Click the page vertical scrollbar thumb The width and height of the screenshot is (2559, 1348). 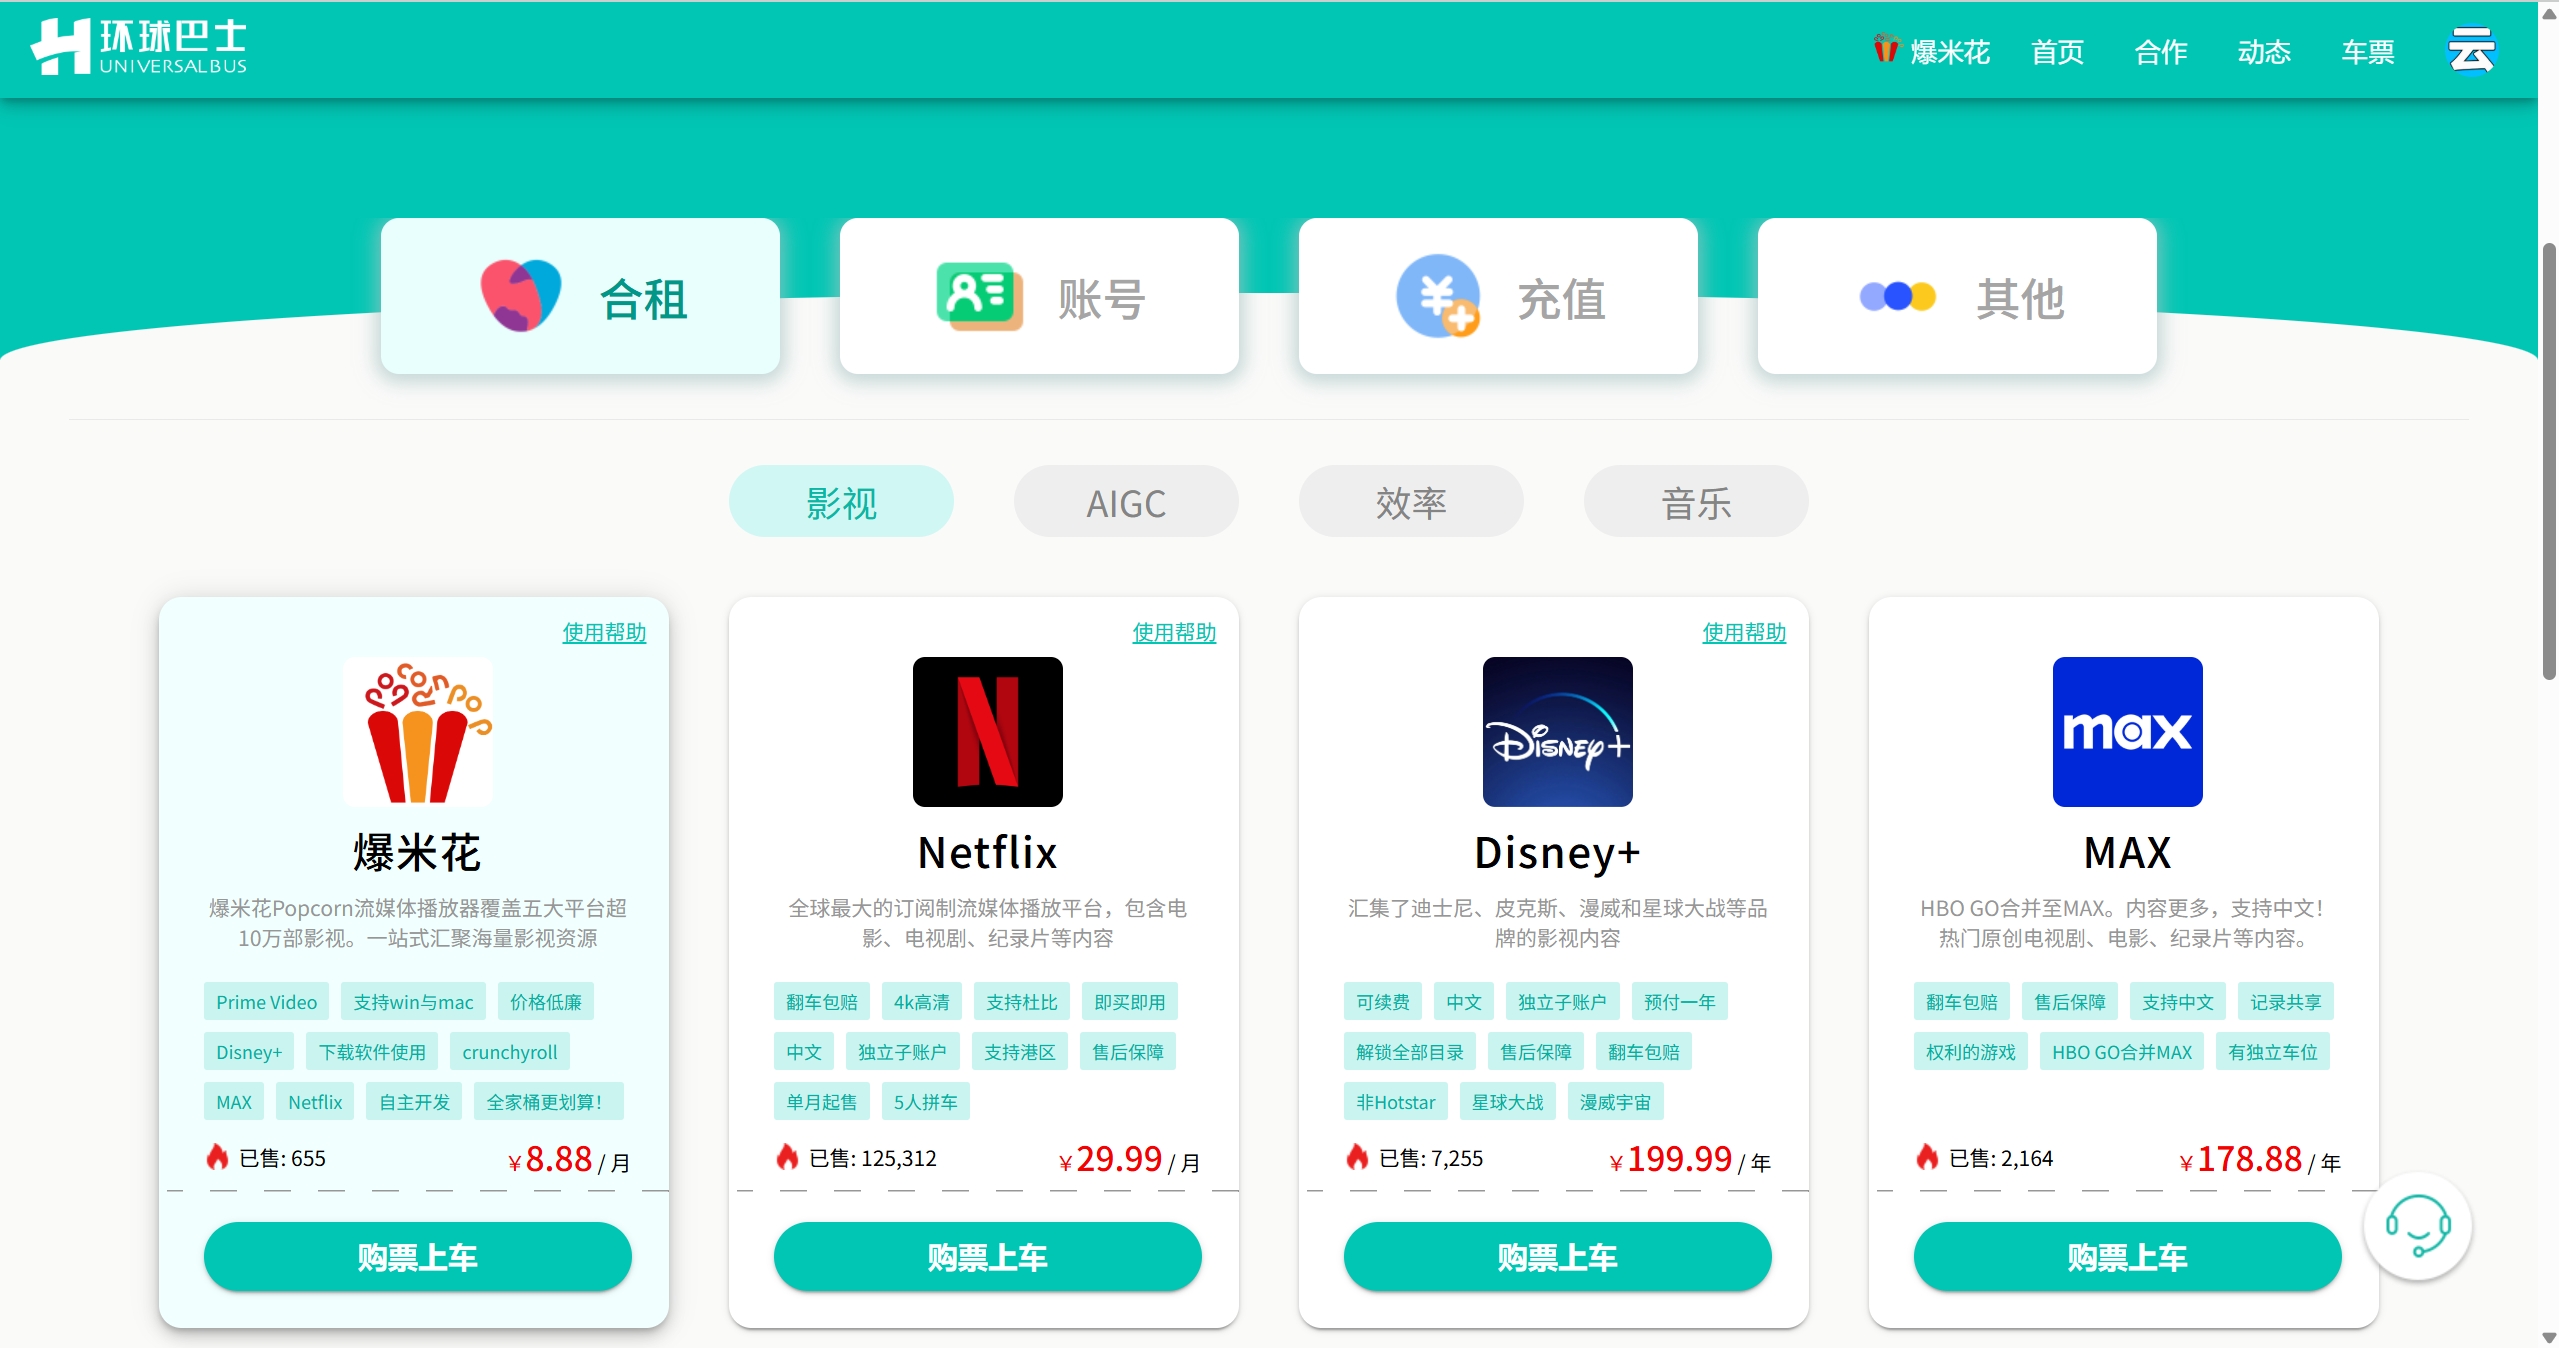point(2549,460)
